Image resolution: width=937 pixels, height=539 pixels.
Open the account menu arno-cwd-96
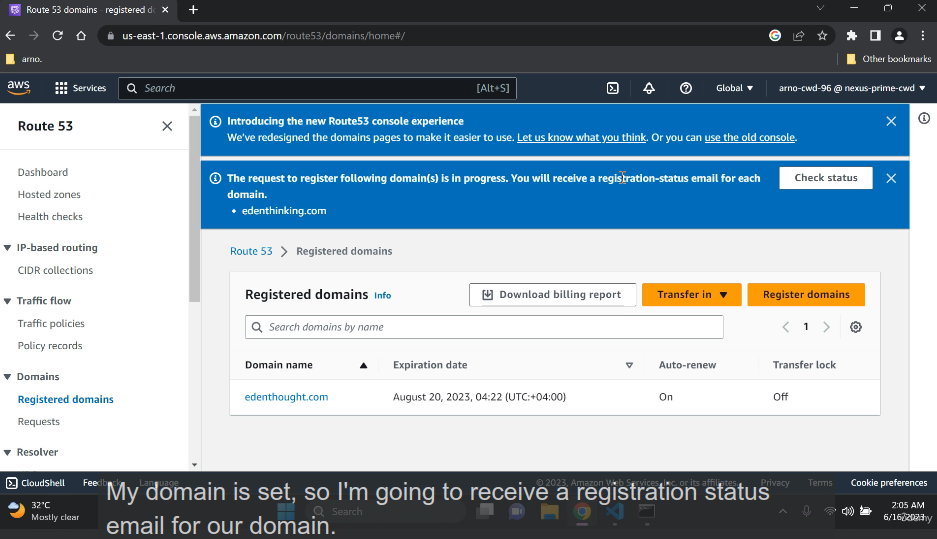point(852,88)
